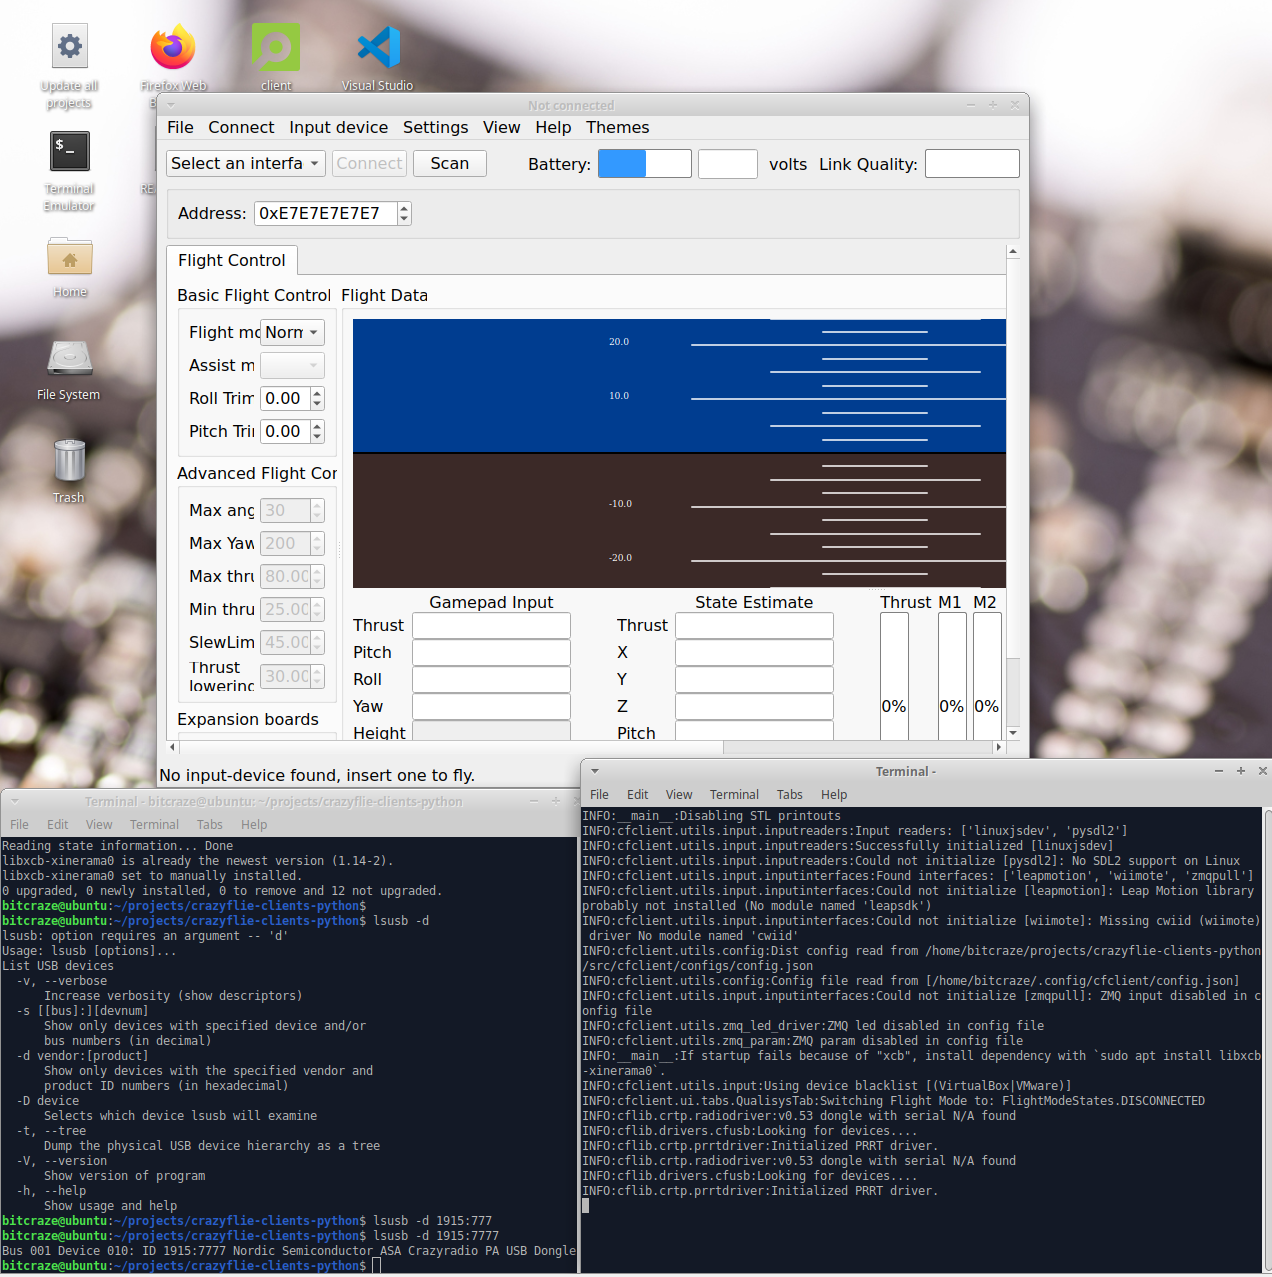
Task: Select the Flight Control tab
Action: click(x=232, y=261)
